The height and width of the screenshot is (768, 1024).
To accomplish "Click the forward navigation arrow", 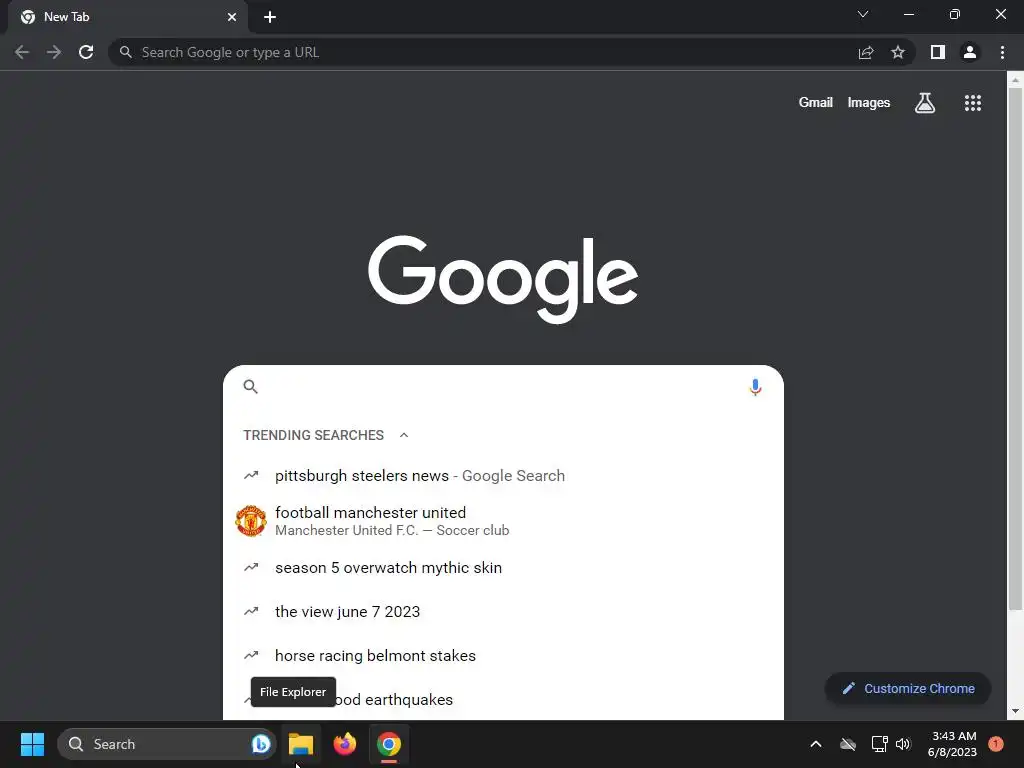I will tap(54, 52).
